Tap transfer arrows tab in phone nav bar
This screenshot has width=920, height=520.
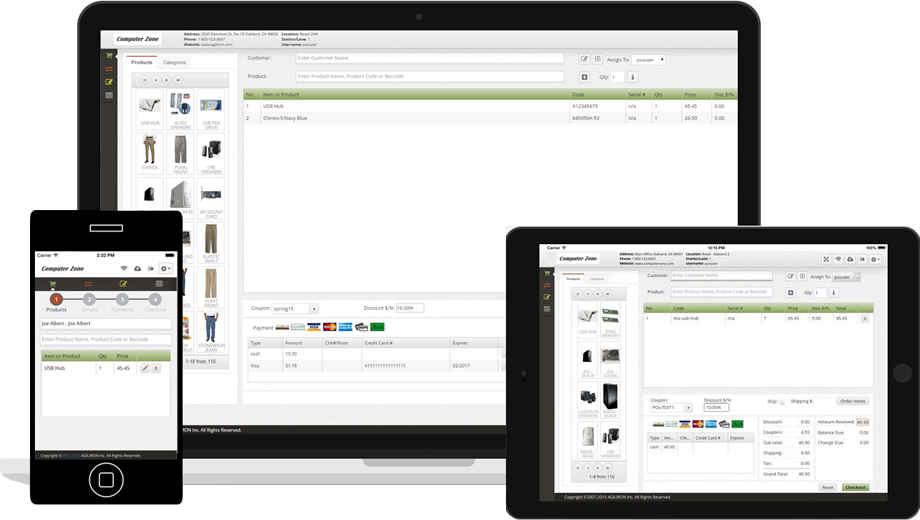[88, 284]
